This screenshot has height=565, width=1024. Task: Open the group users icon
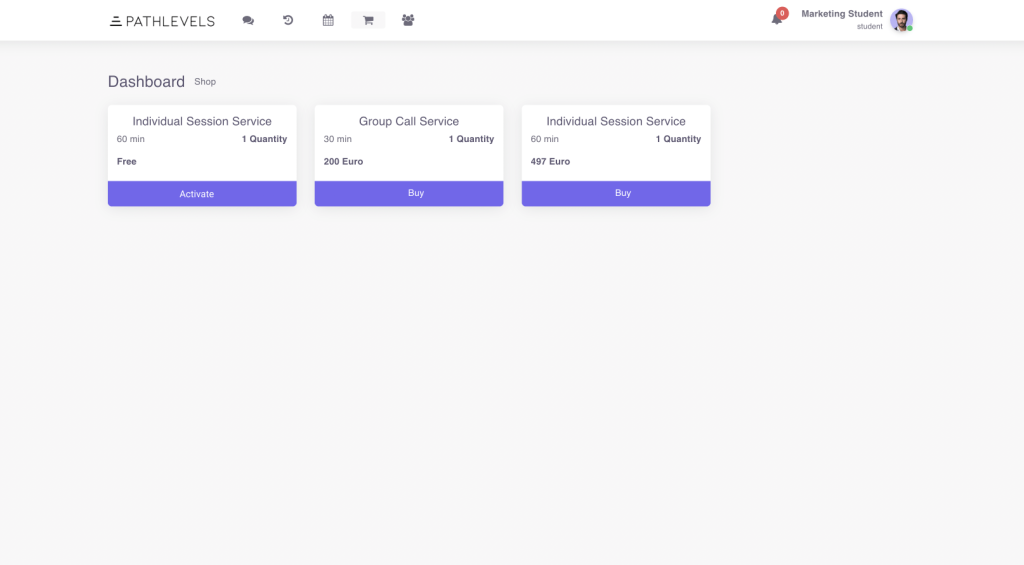(408, 20)
